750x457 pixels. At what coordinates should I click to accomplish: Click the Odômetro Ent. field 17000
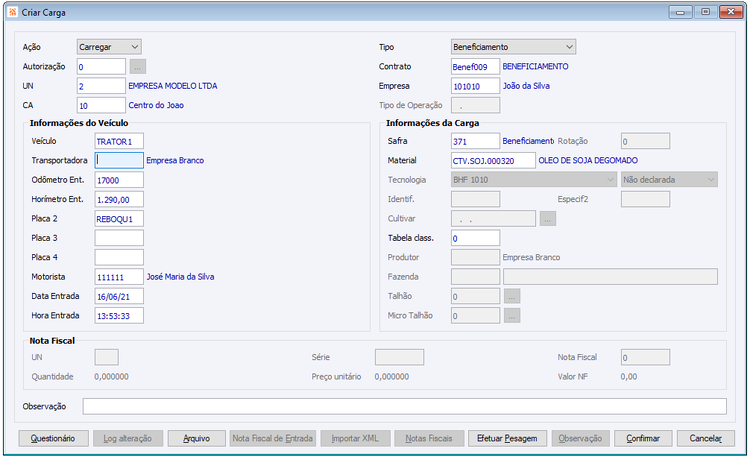(x=119, y=180)
